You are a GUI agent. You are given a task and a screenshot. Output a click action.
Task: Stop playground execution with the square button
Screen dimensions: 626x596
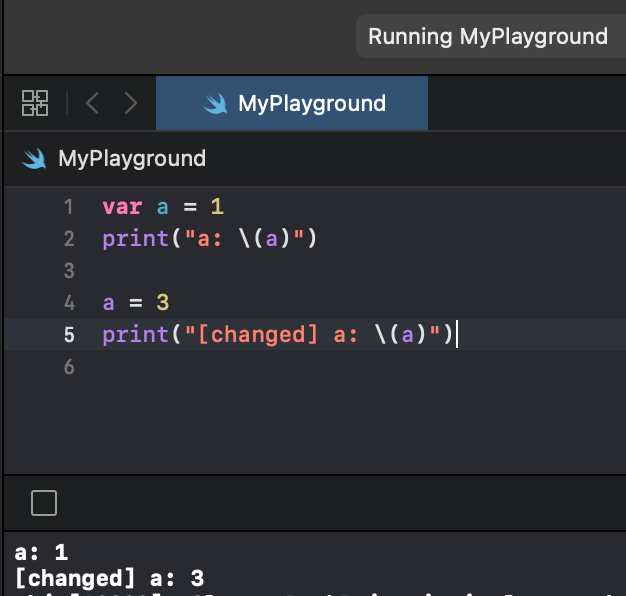pyautogui.click(x=44, y=503)
